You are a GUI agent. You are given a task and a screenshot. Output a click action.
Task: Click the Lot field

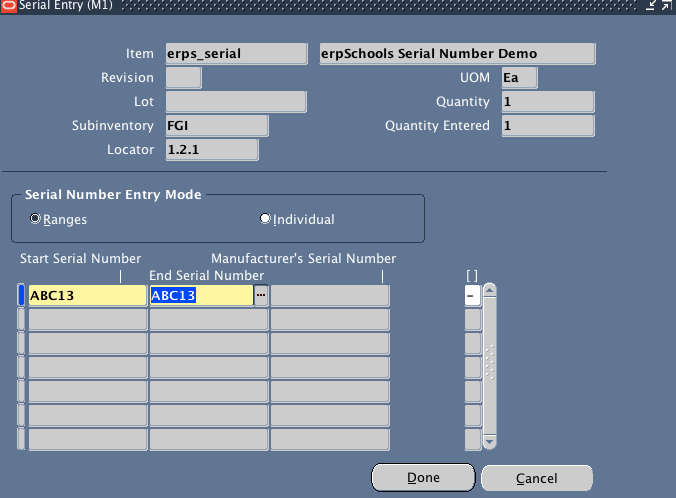click(236, 102)
